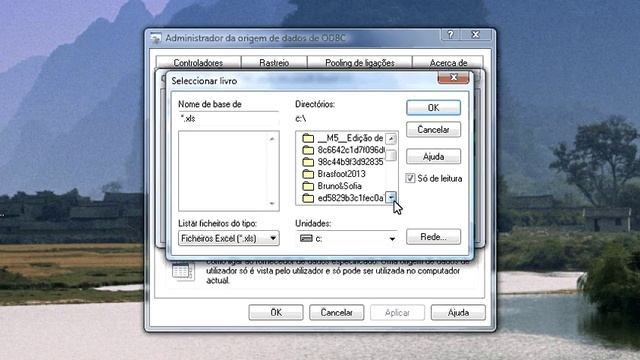Open Ajuda in Seleccionar livro dialog
Image resolution: width=640 pixels, height=360 pixels.
coord(433,156)
